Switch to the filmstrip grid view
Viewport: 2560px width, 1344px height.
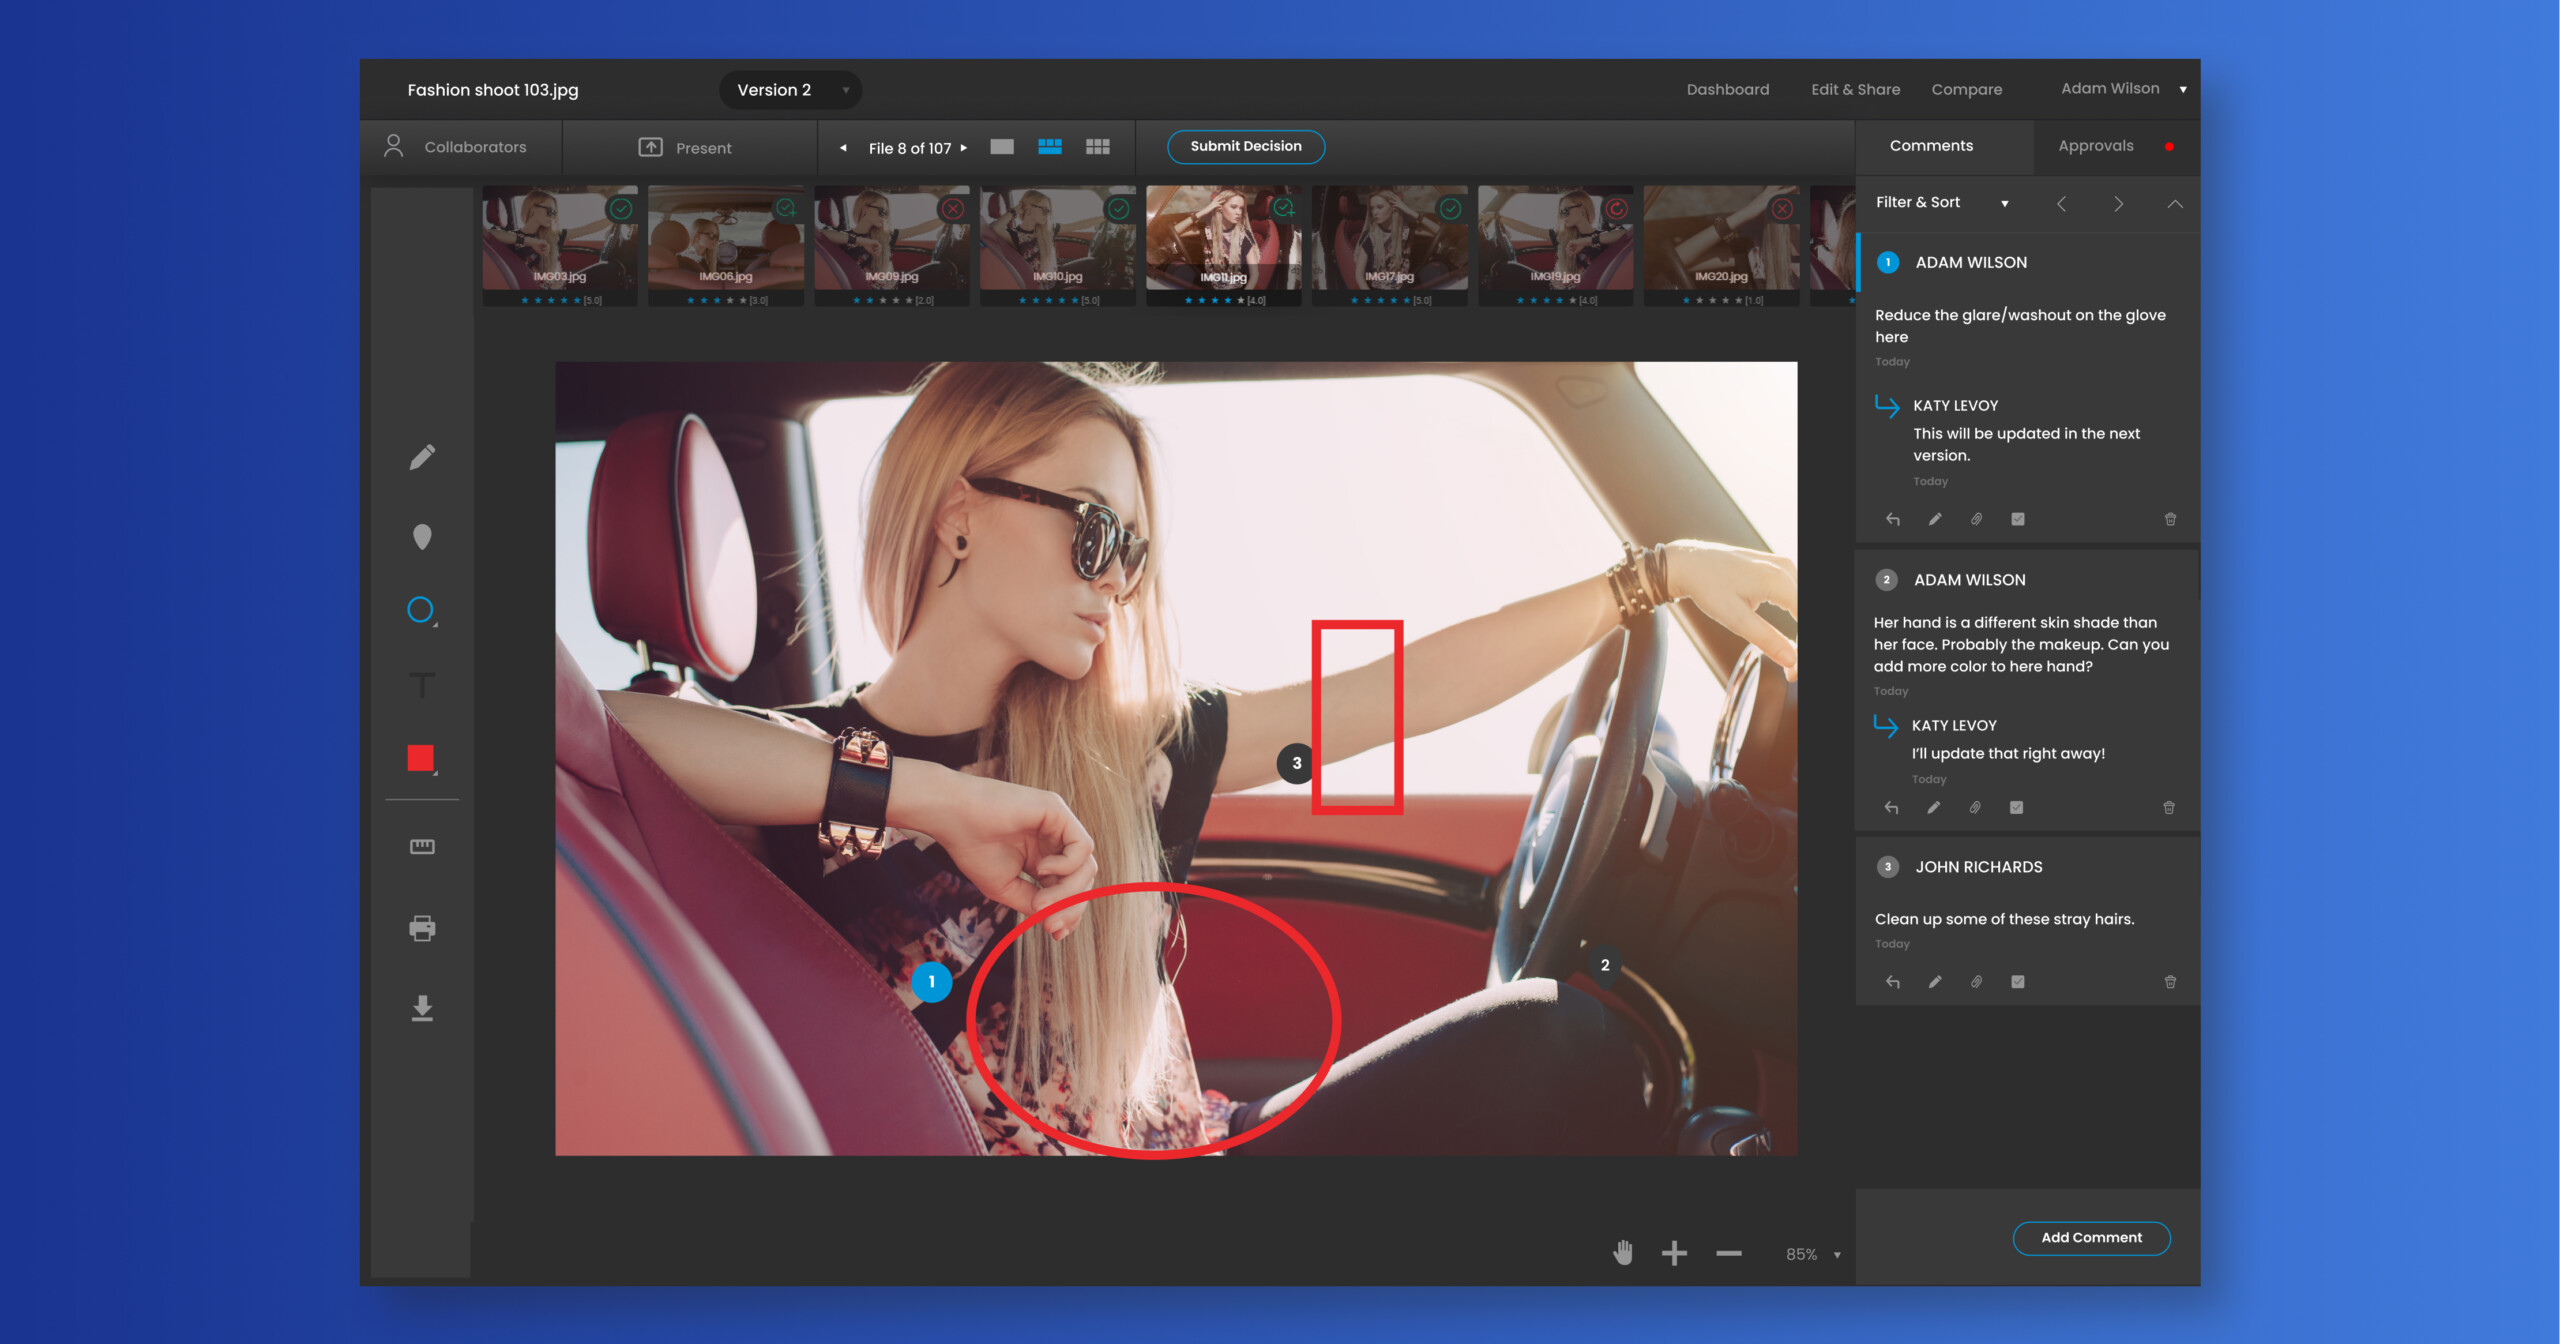[x=1049, y=147]
